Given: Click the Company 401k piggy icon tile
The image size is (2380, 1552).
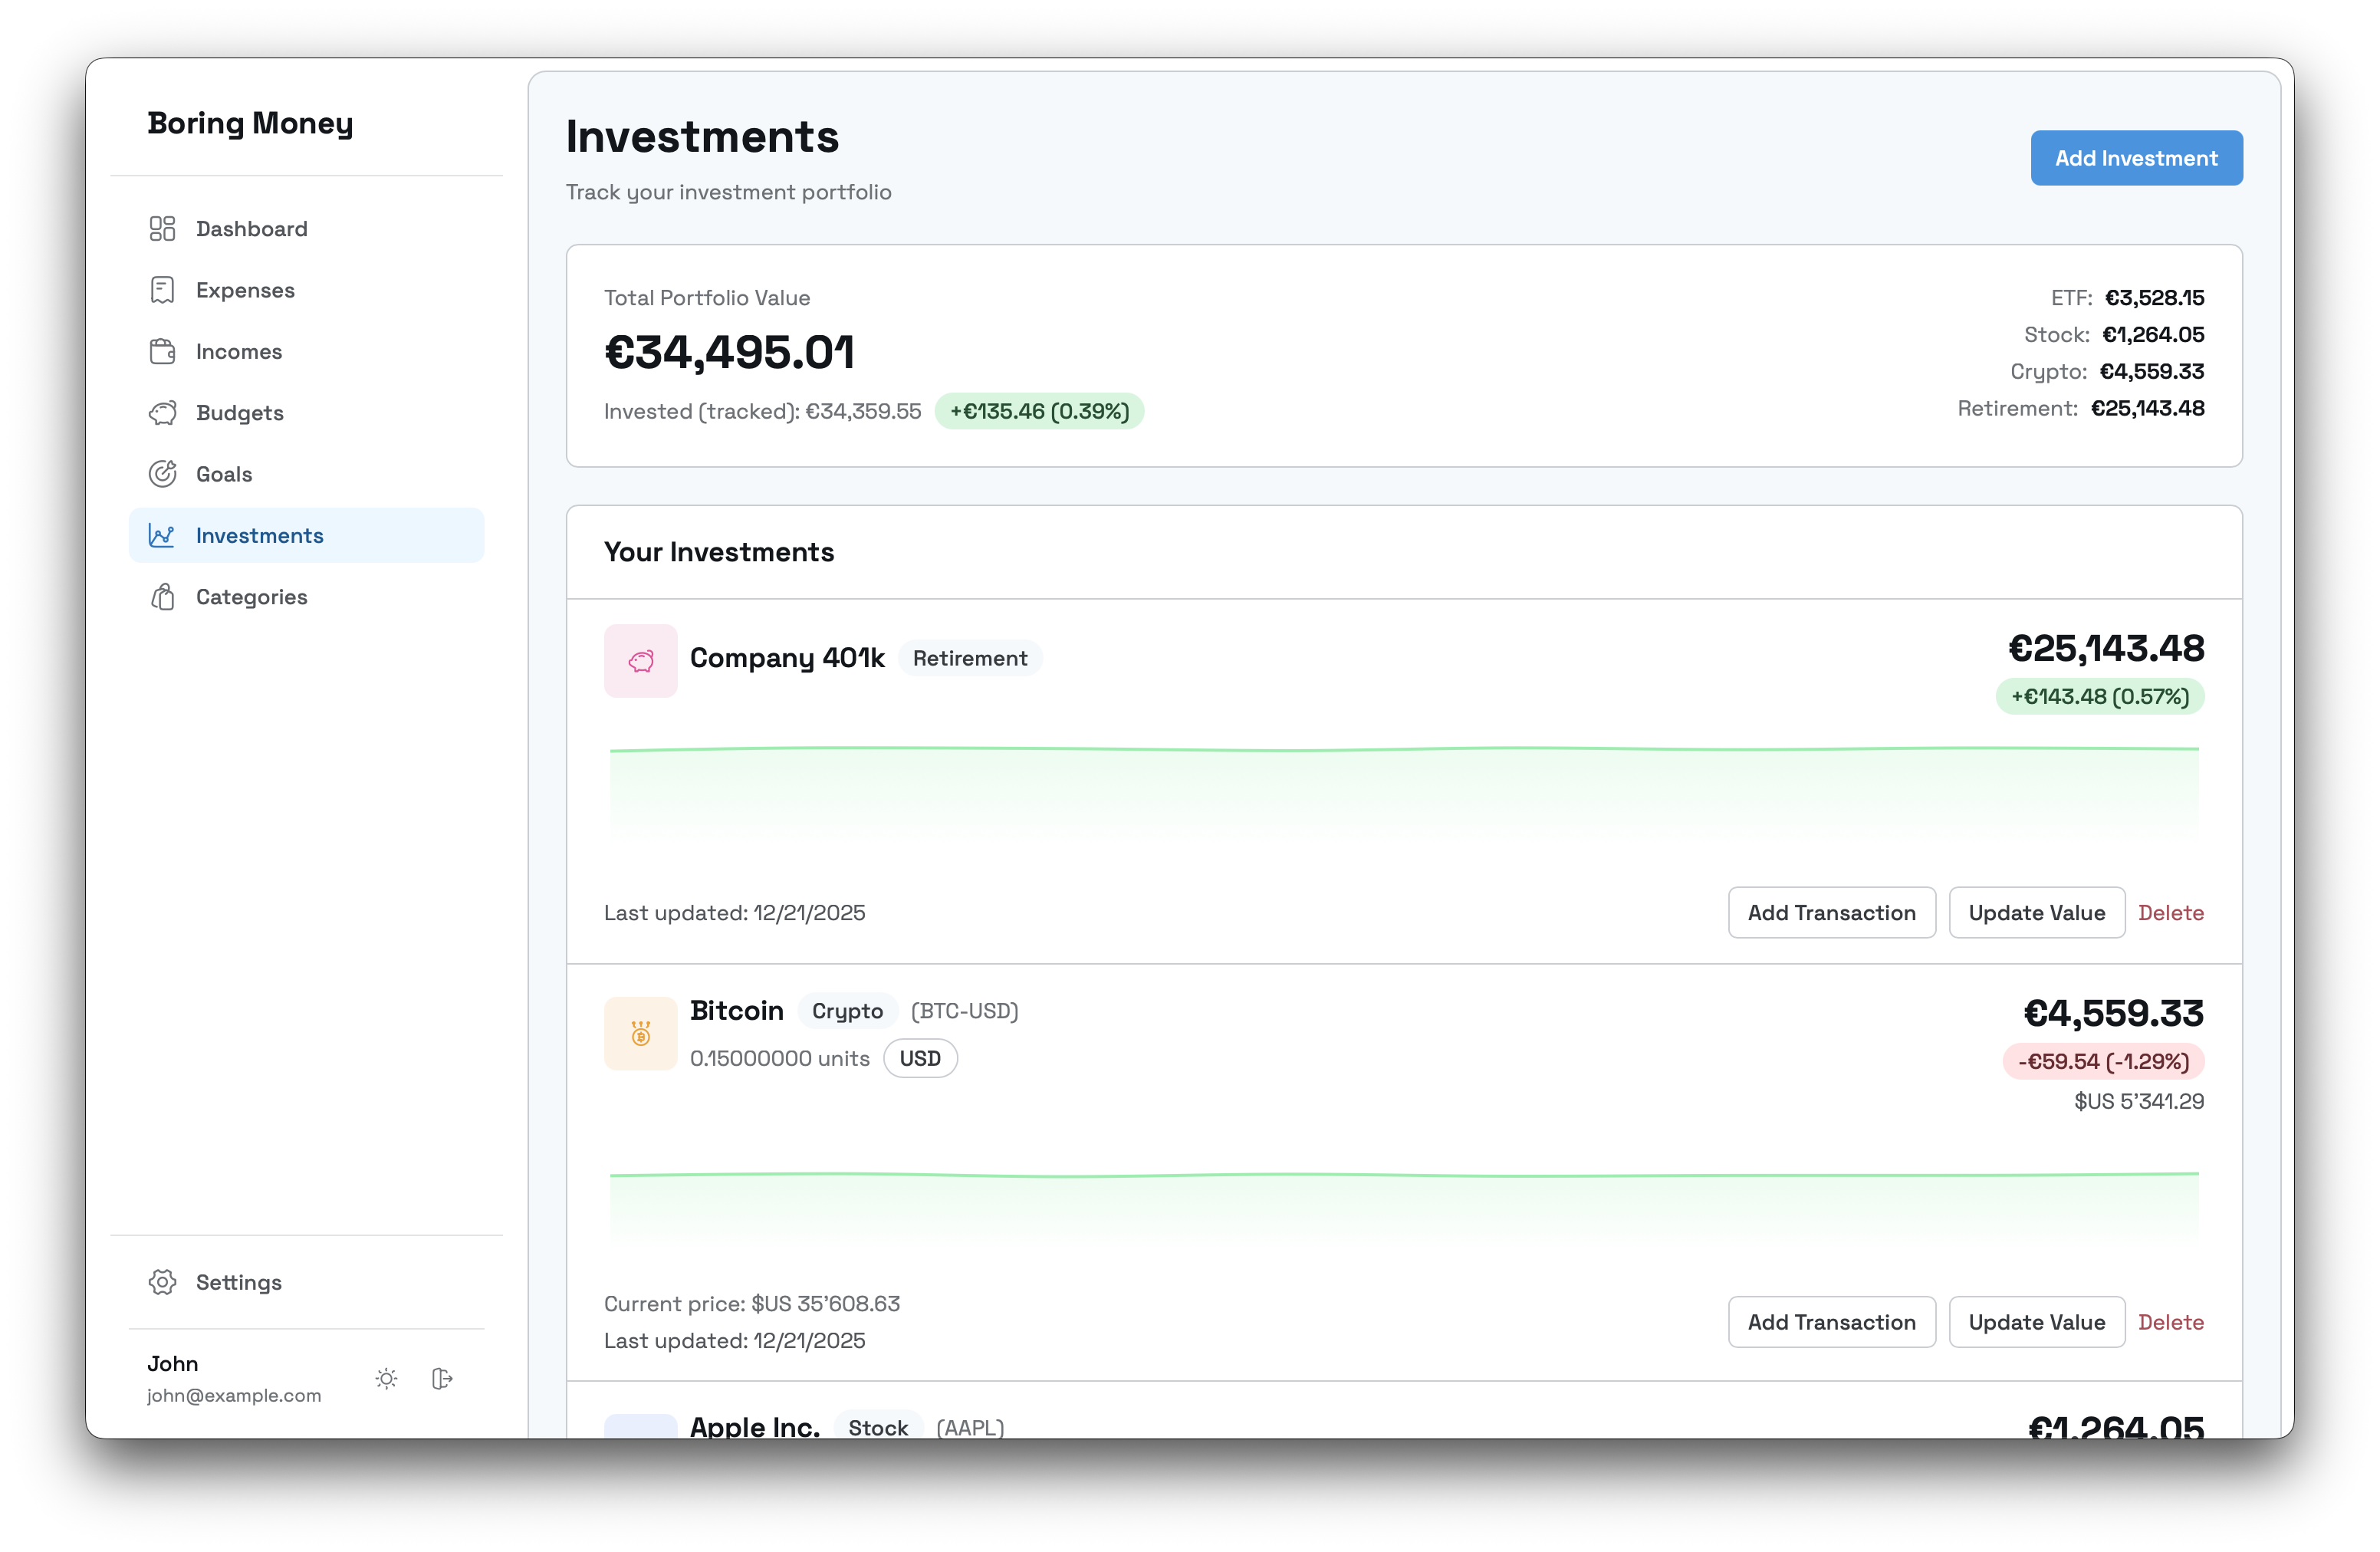Looking at the screenshot, I should [x=640, y=661].
